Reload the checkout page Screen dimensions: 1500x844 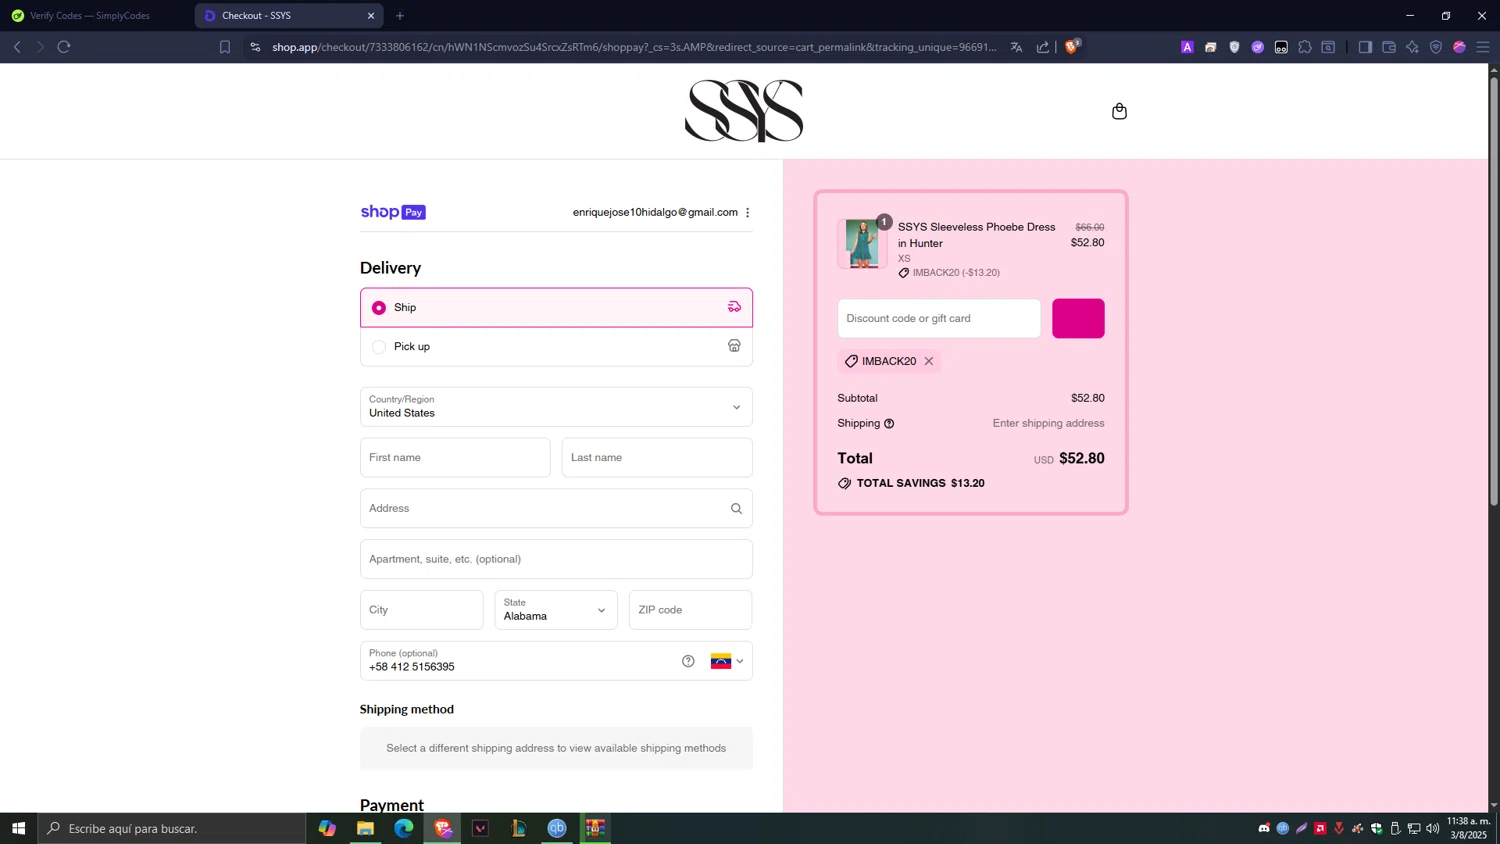(64, 47)
